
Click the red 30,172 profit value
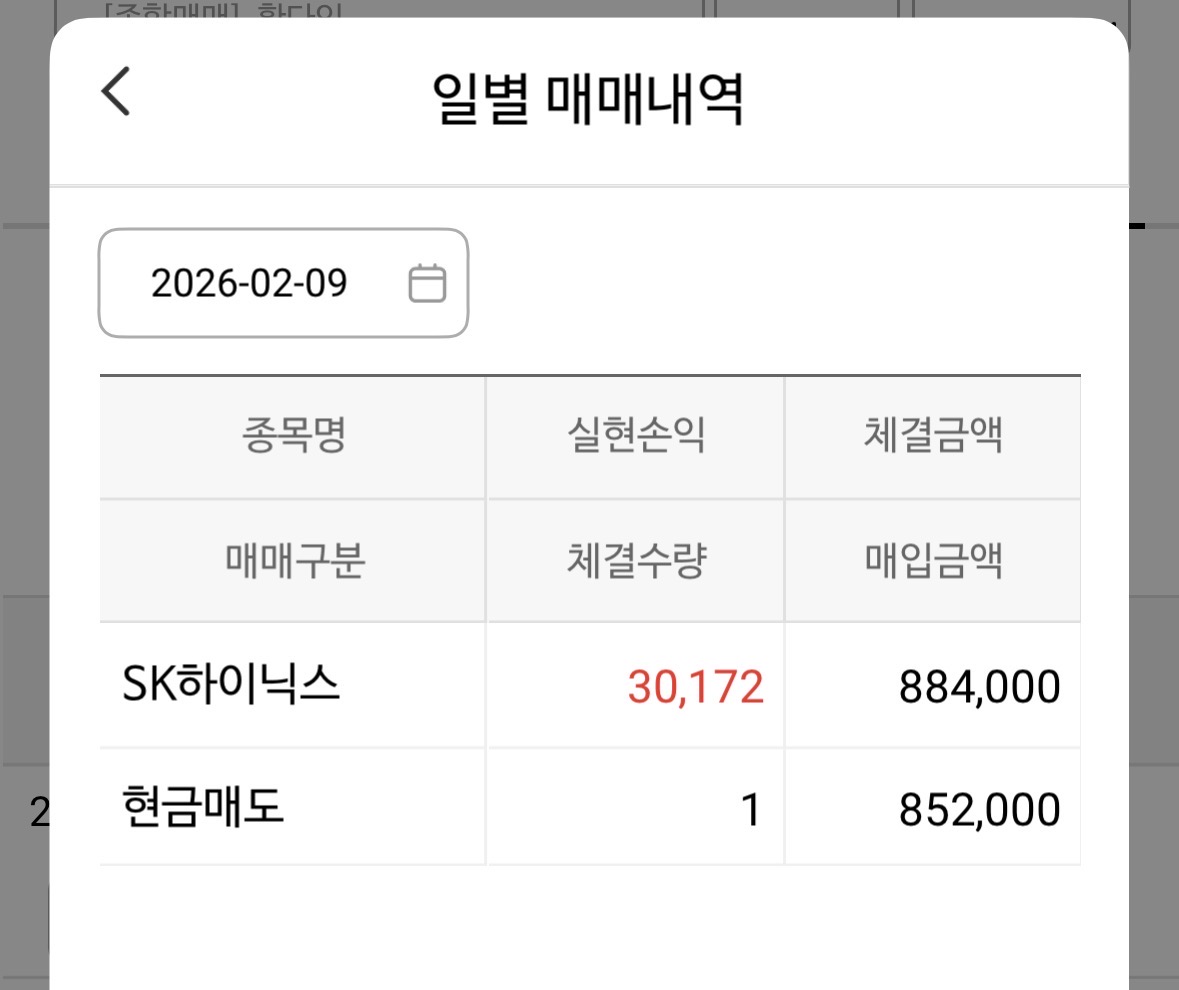coord(696,687)
